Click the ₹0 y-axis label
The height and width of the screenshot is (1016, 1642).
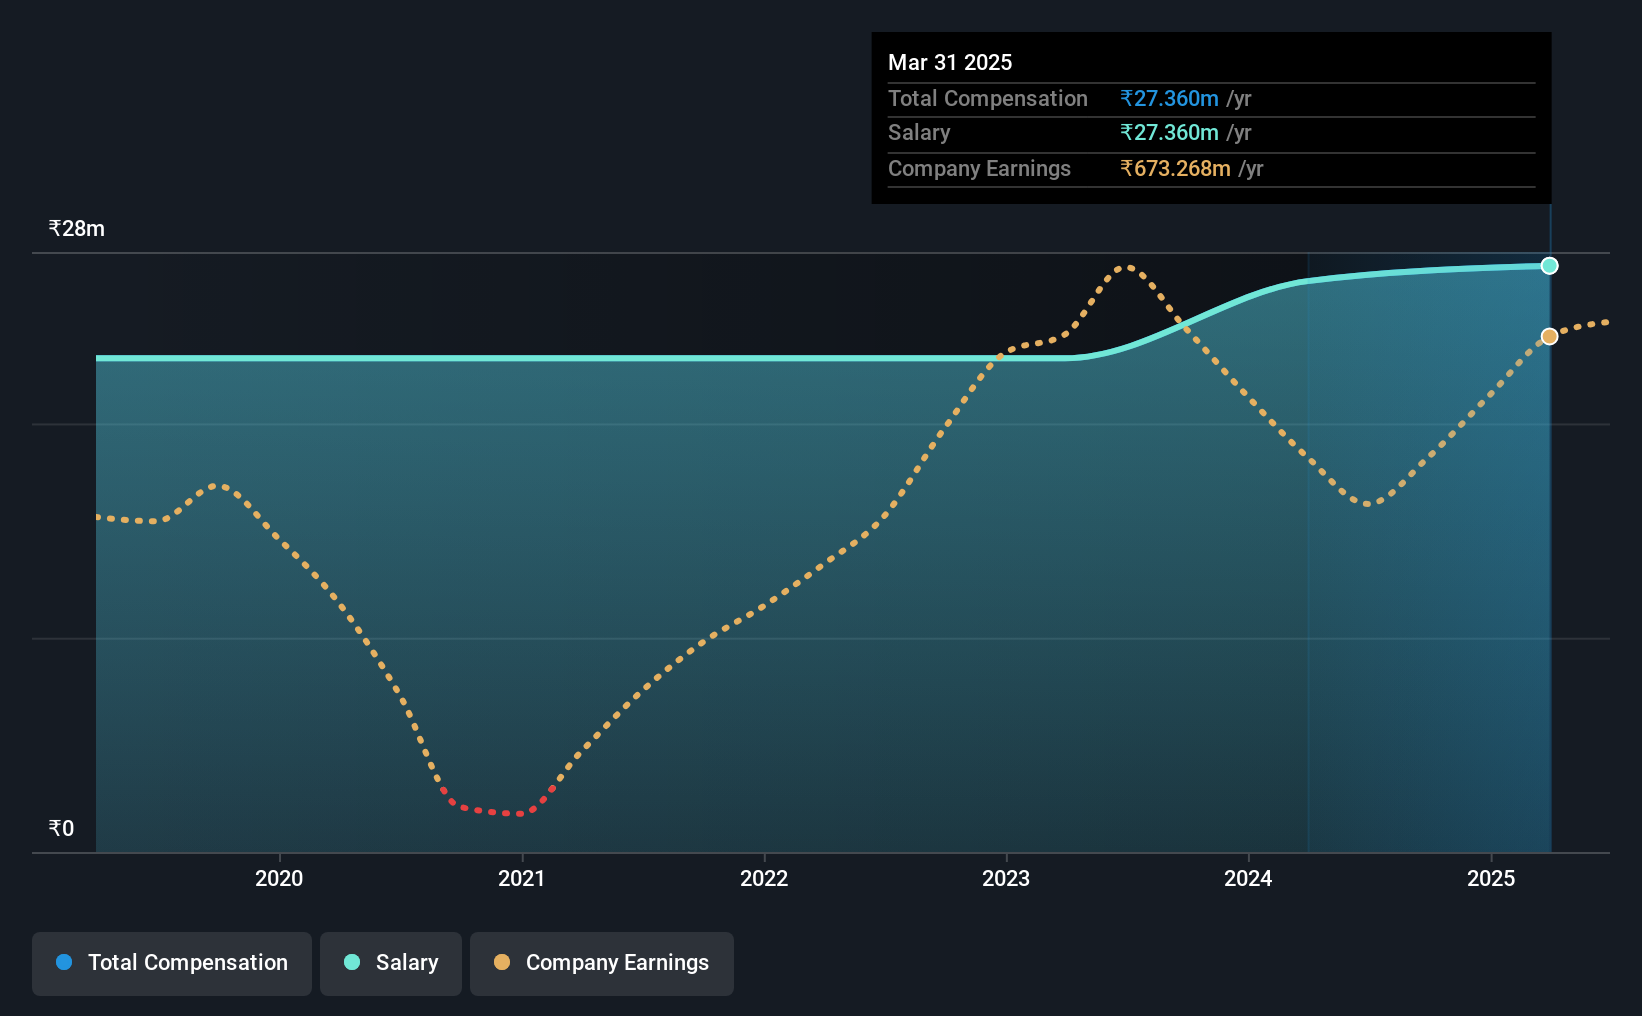pyautogui.click(x=61, y=828)
